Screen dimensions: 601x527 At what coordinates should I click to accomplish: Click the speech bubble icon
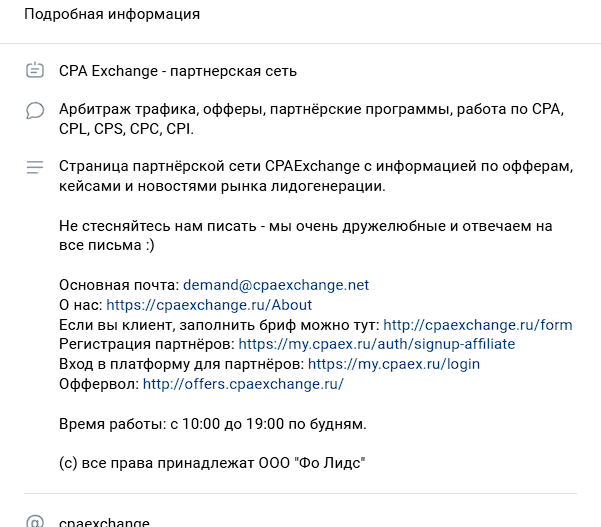tap(35, 110)
